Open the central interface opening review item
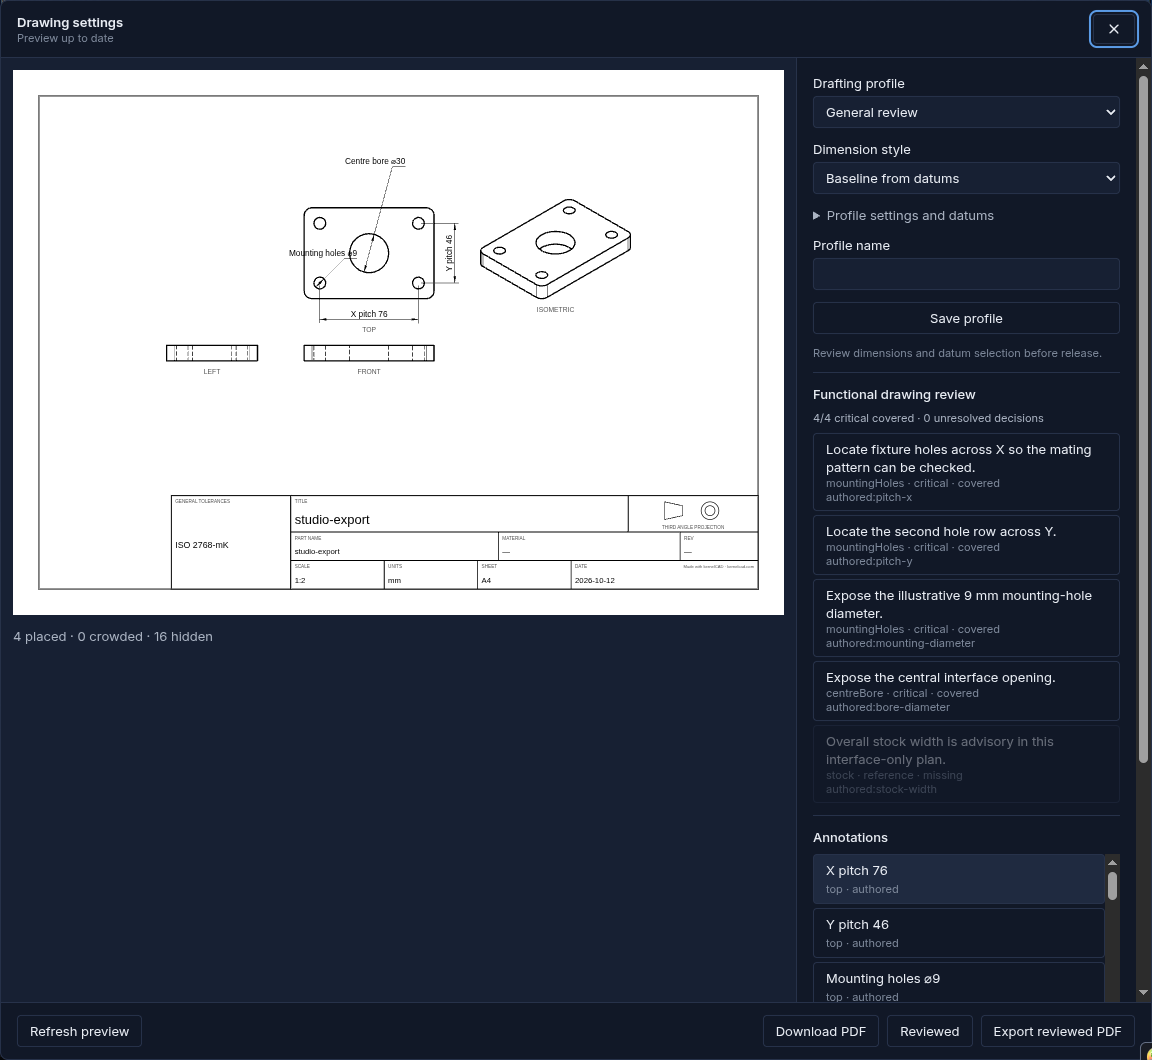The height and width of the screenshot is (1060, 1152). (x=965, y=691)
